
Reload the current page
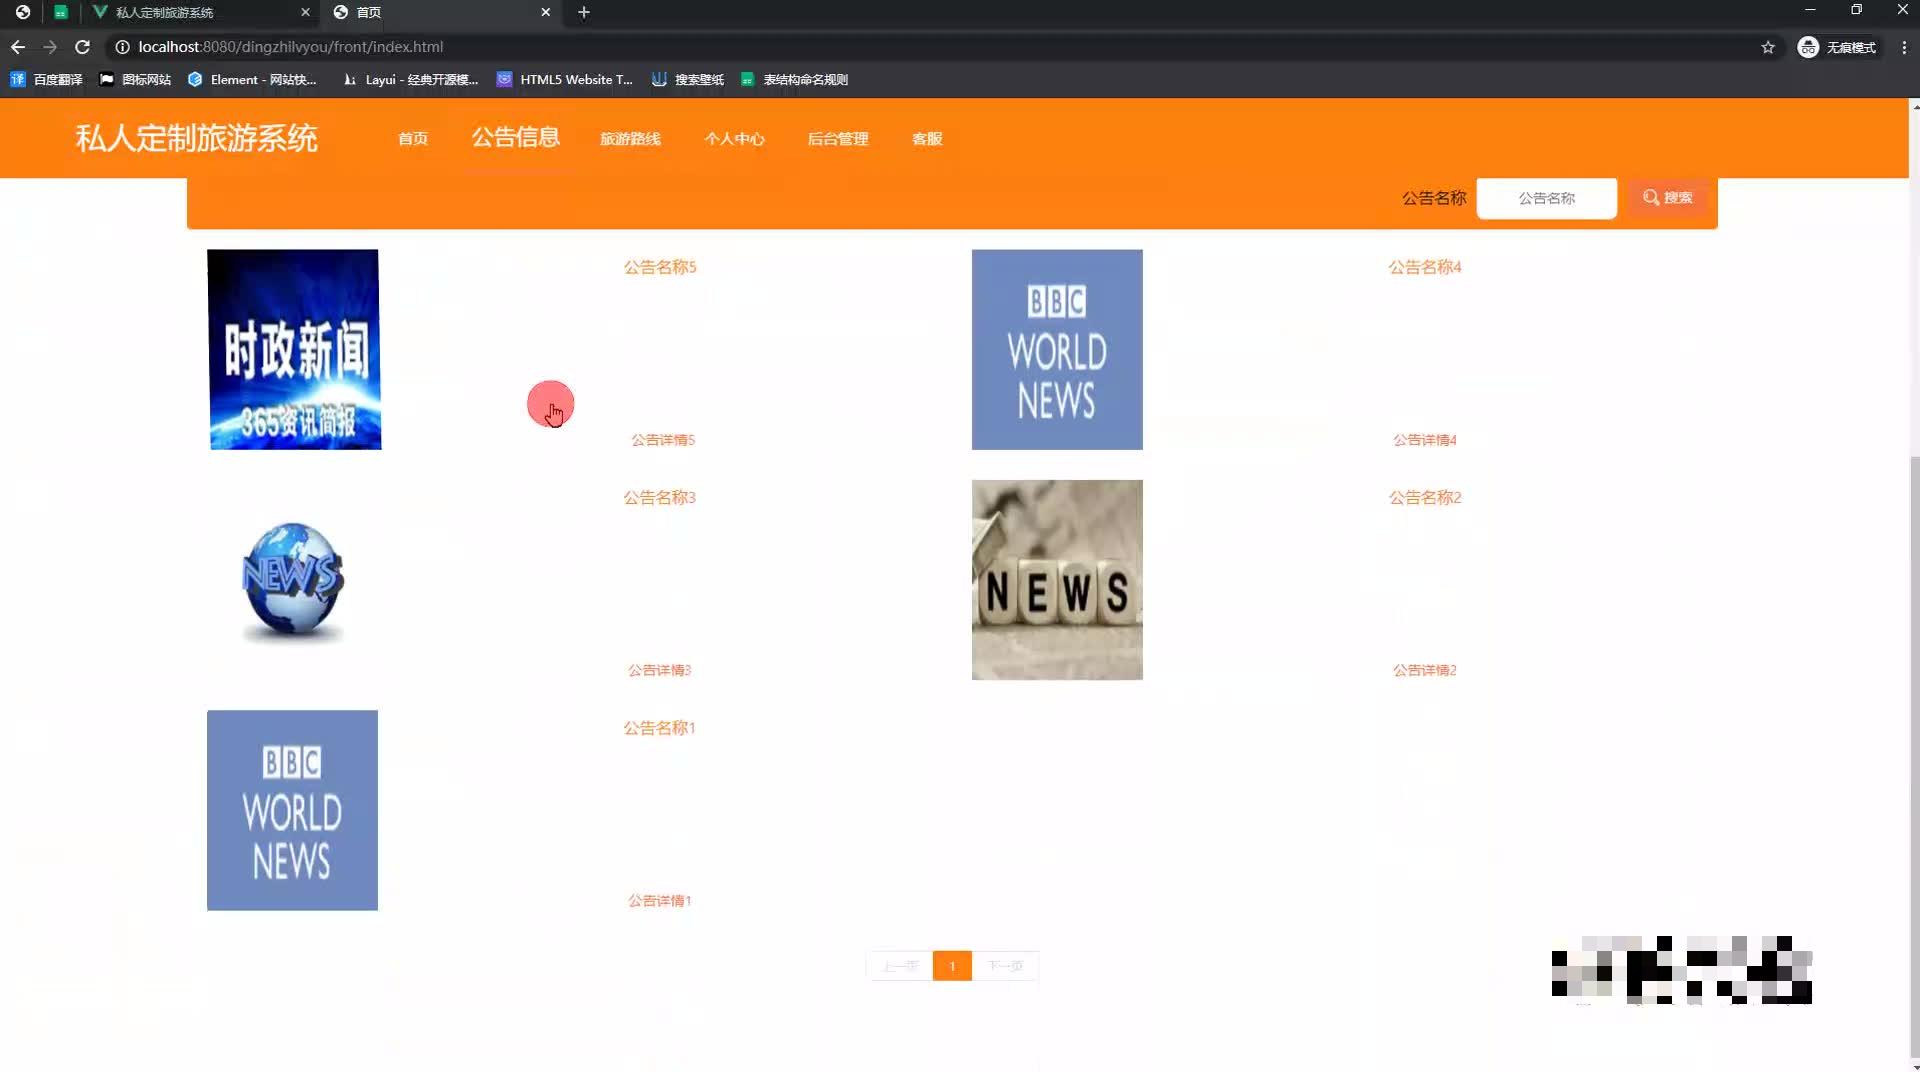coord(83,46)
